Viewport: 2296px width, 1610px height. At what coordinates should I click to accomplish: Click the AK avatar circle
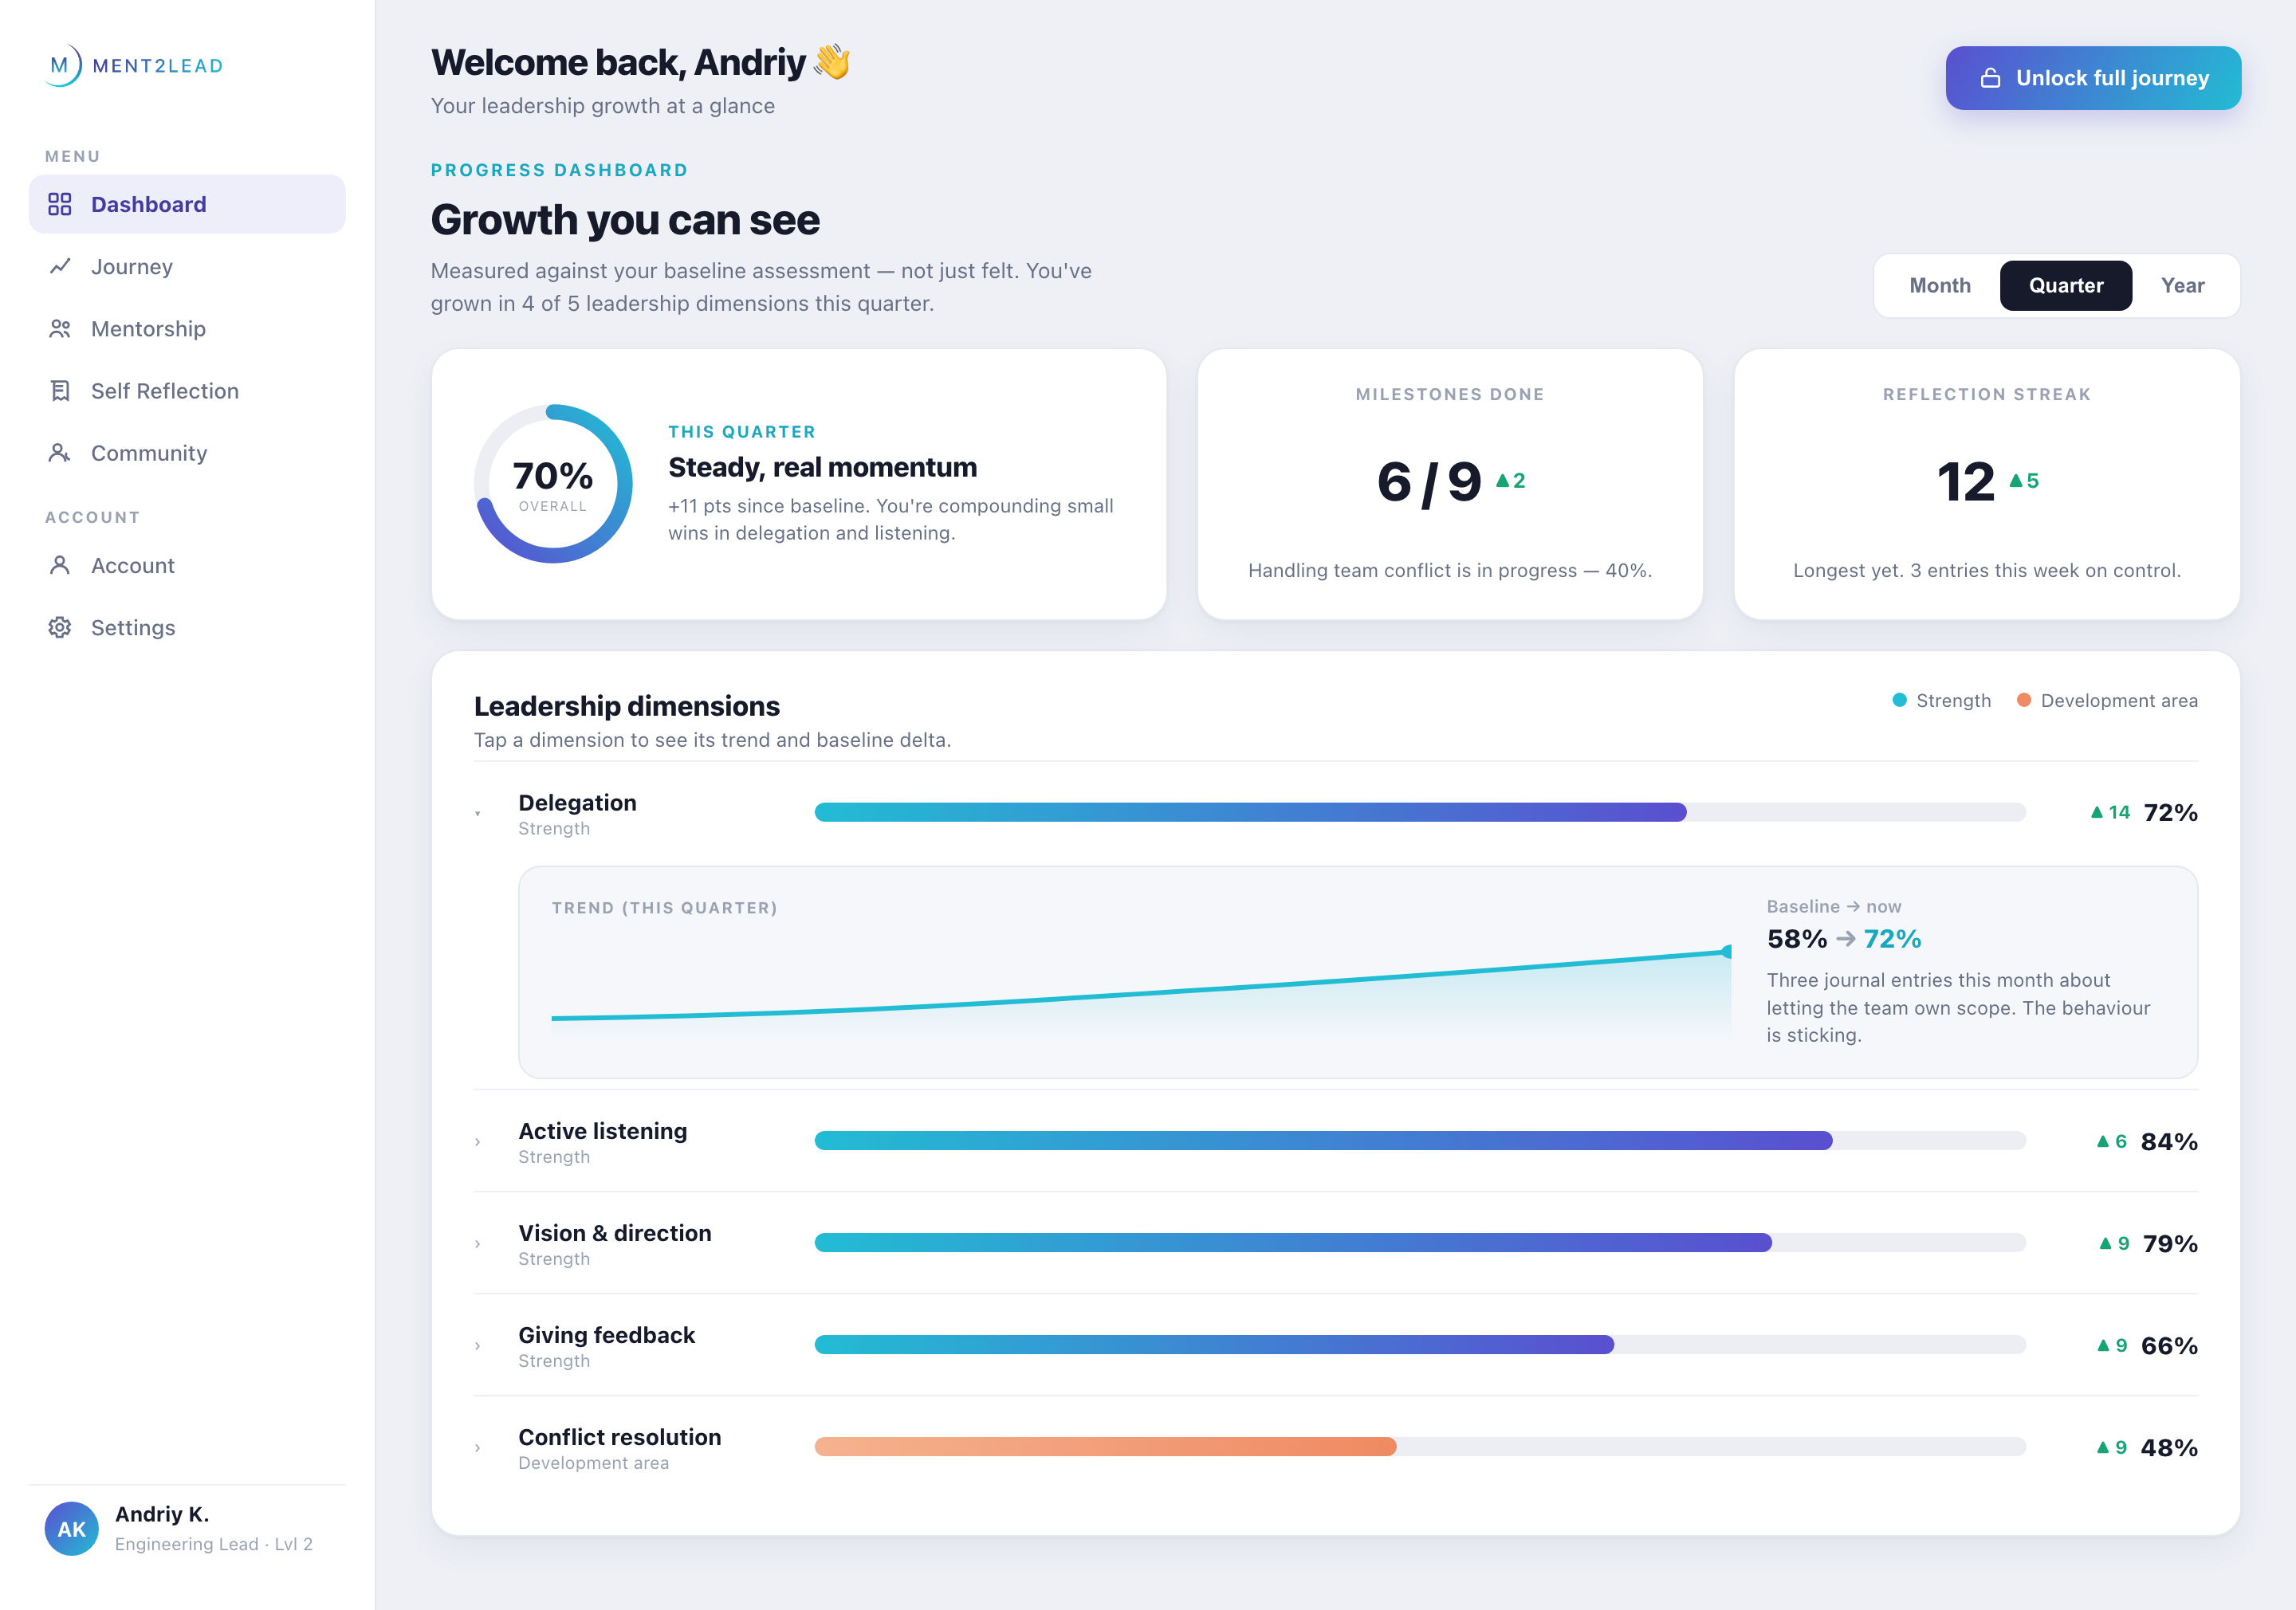point(71,1528)
